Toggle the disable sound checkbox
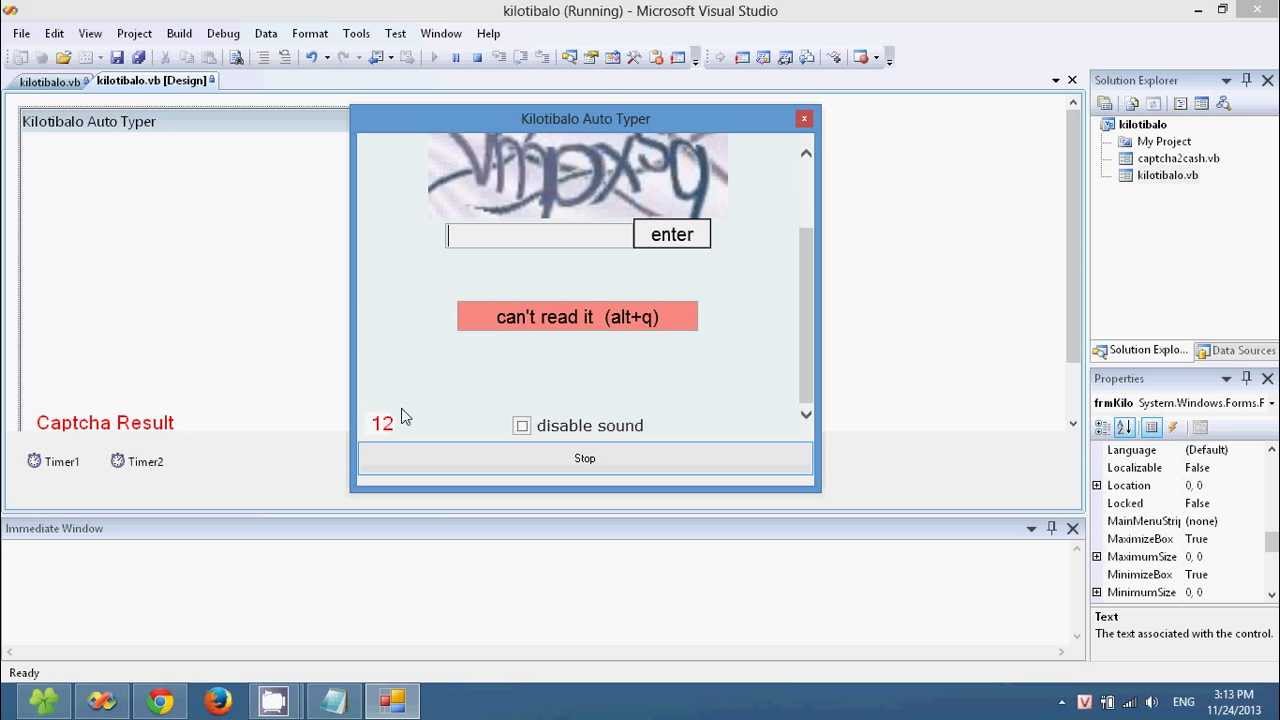 tap(522, 426)
